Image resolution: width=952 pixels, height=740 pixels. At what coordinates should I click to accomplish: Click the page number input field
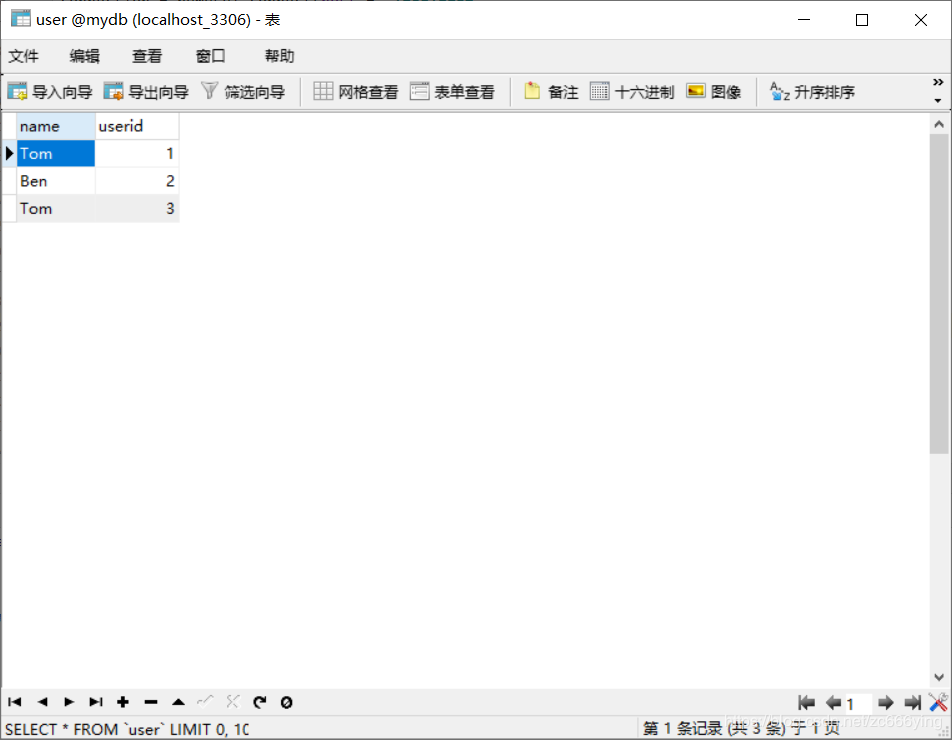pos(858,703)
